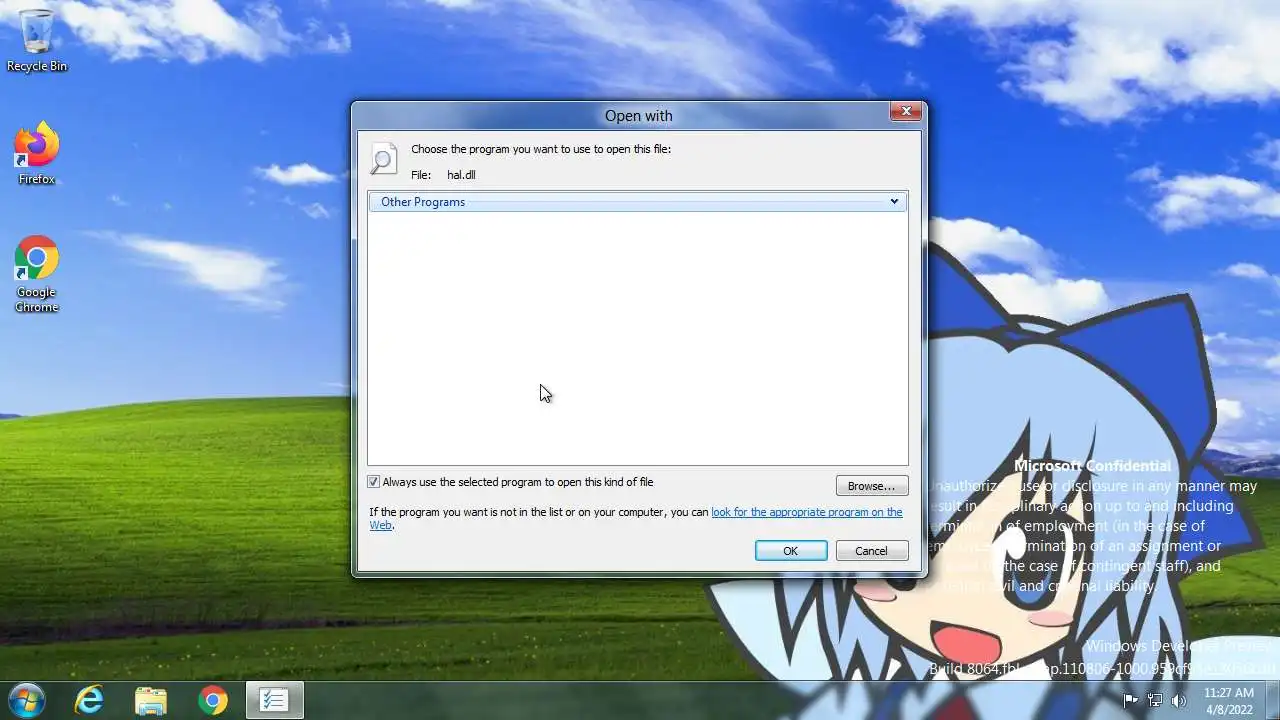The width and height of the screenshot is (1280, 720).
Task: Click the magnifier file icon in dialog
Action: [383, 159]
